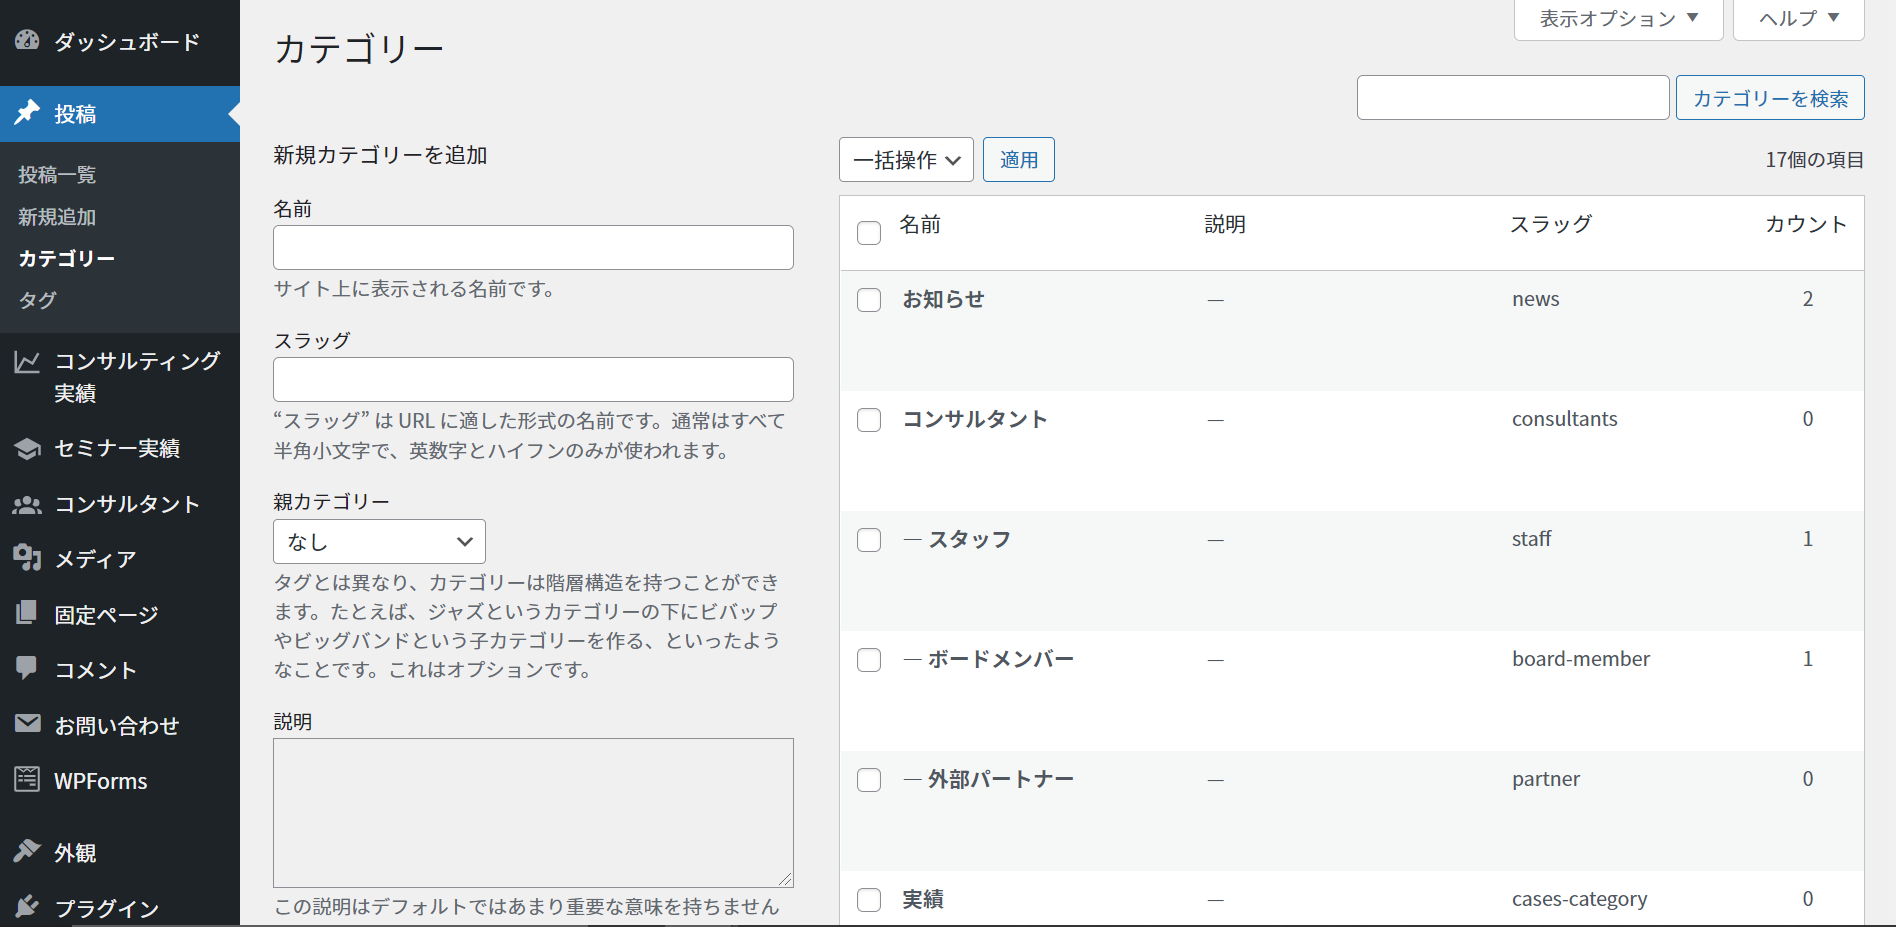This screenshot has width=1896, height=927.
Task: Check the お知らせ category checkbox
Action: [x=869, y=300]
